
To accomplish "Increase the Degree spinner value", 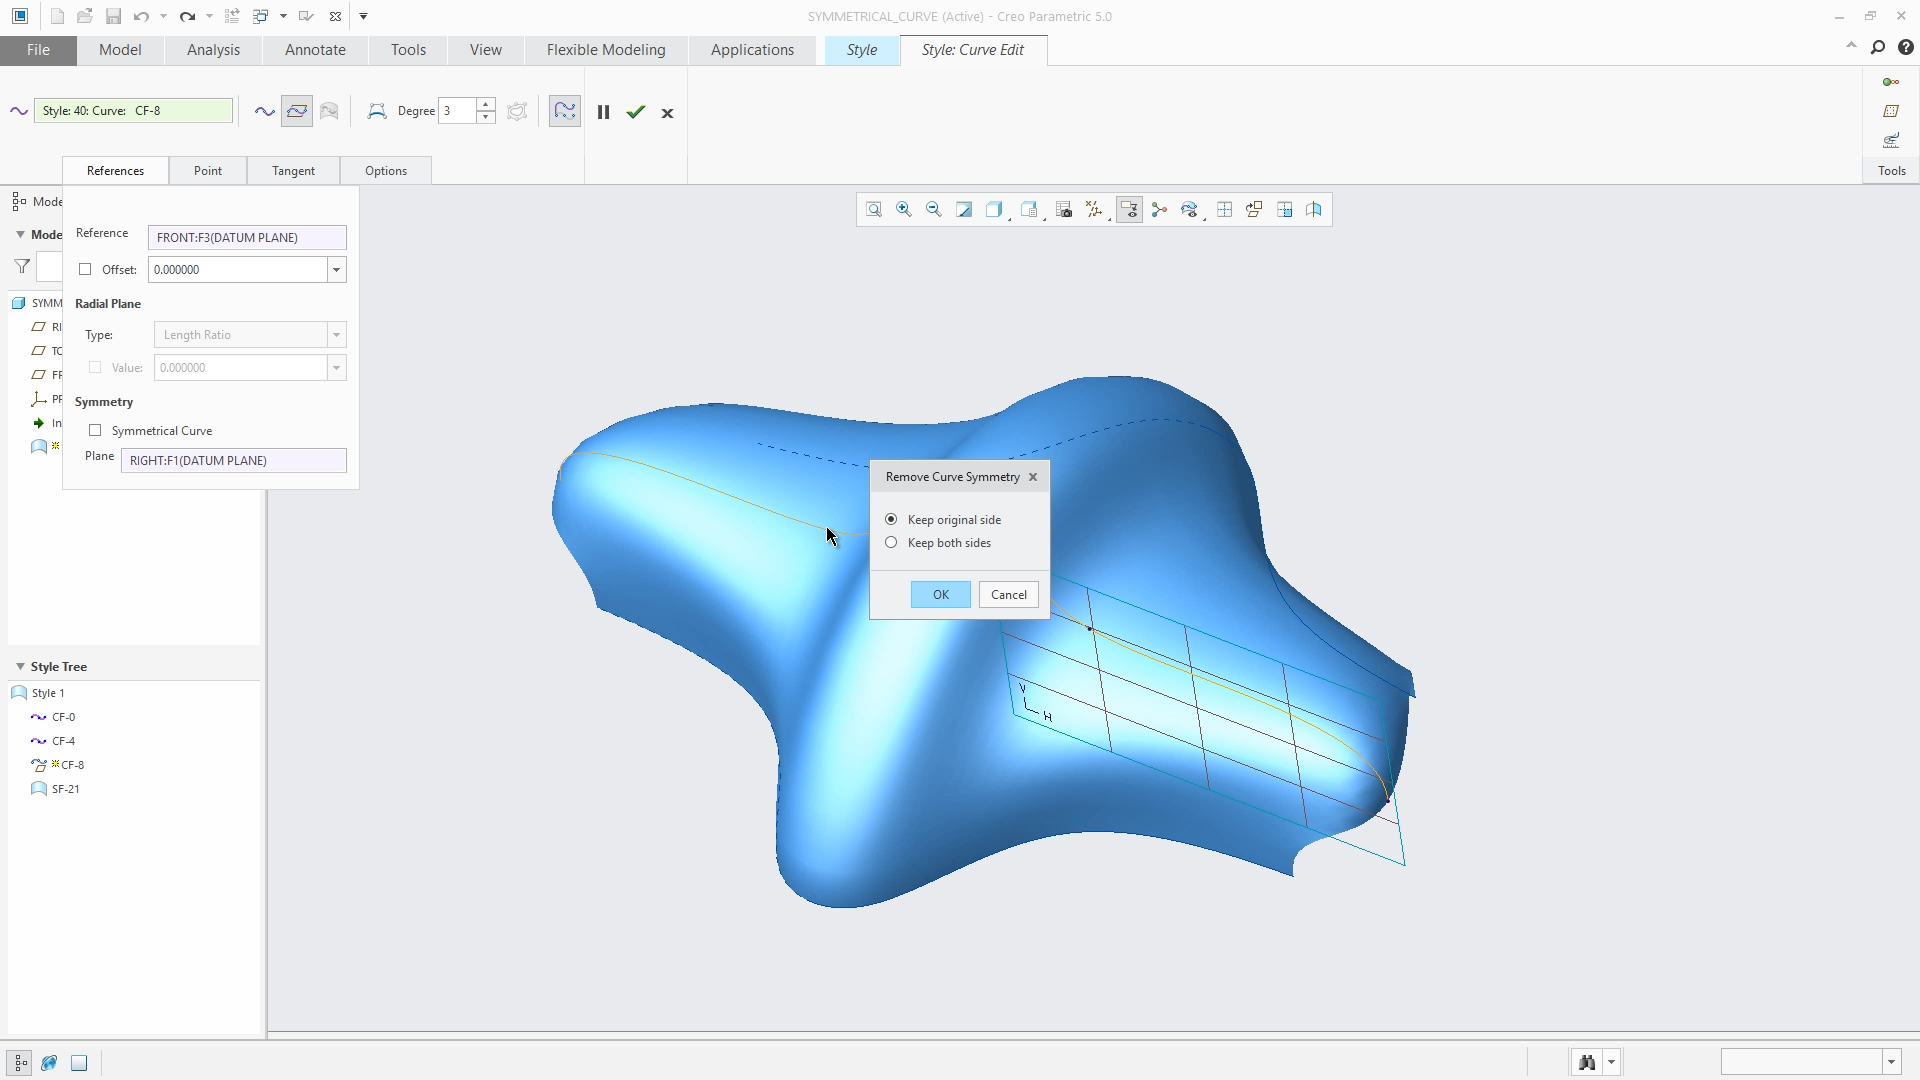I will click(x=486, y=105).
